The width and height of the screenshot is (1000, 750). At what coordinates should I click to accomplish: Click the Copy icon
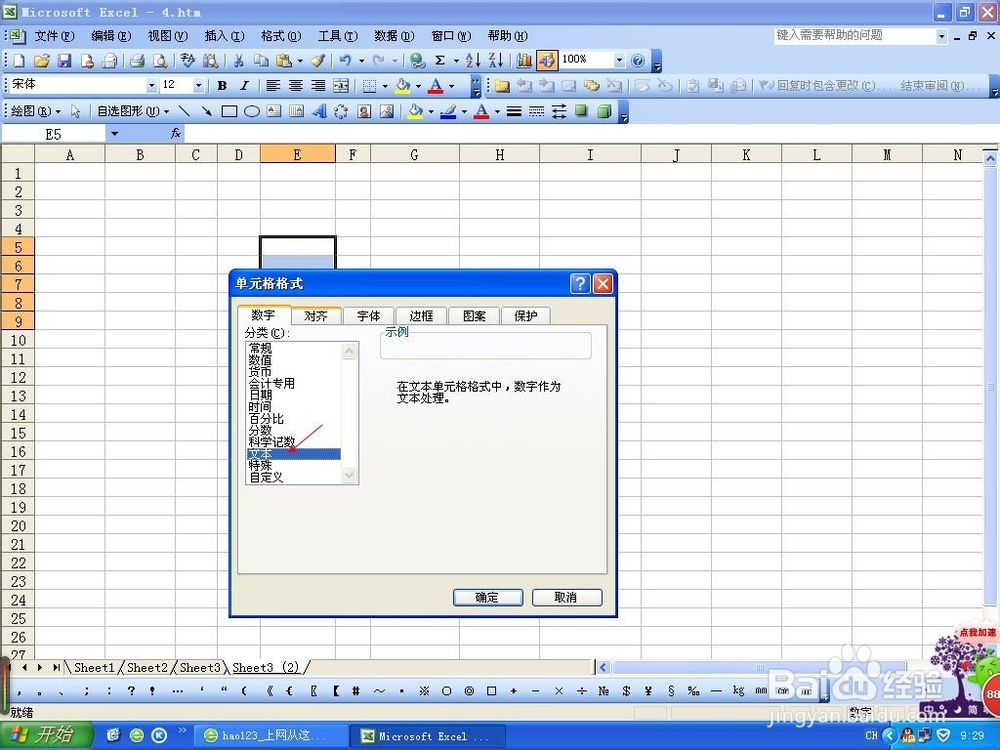pos(261,61)
